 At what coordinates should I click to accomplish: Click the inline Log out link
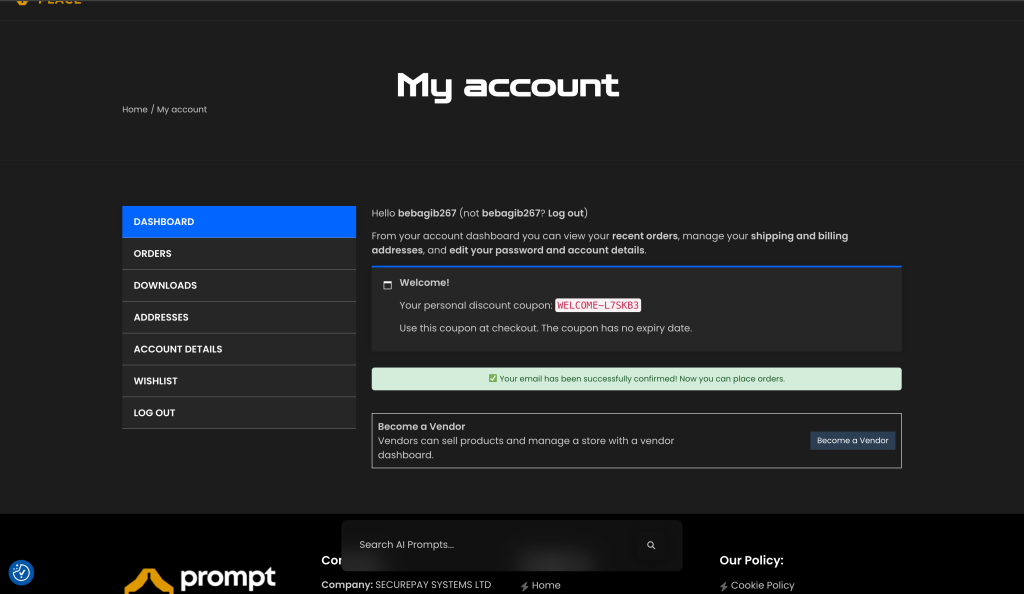[566, 213]
